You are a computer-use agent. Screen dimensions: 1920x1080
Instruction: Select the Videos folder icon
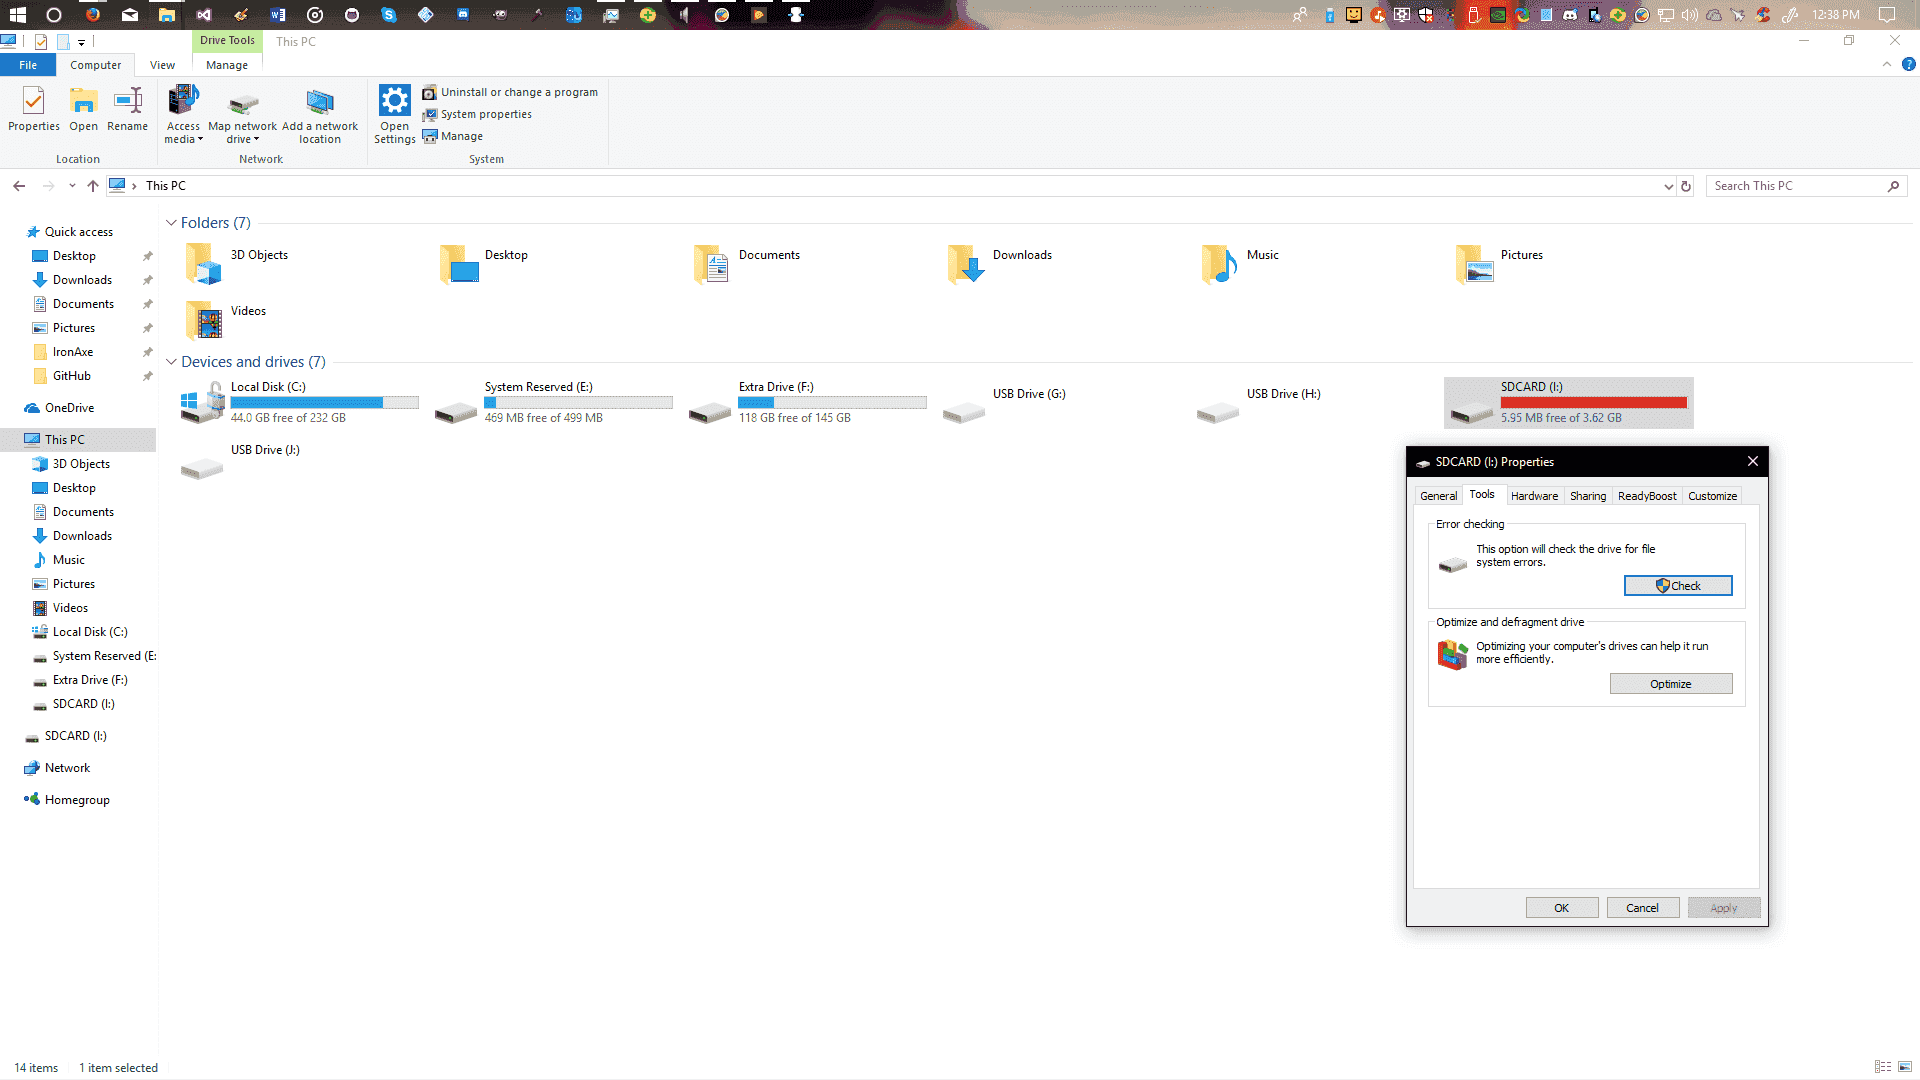point(203,321)
